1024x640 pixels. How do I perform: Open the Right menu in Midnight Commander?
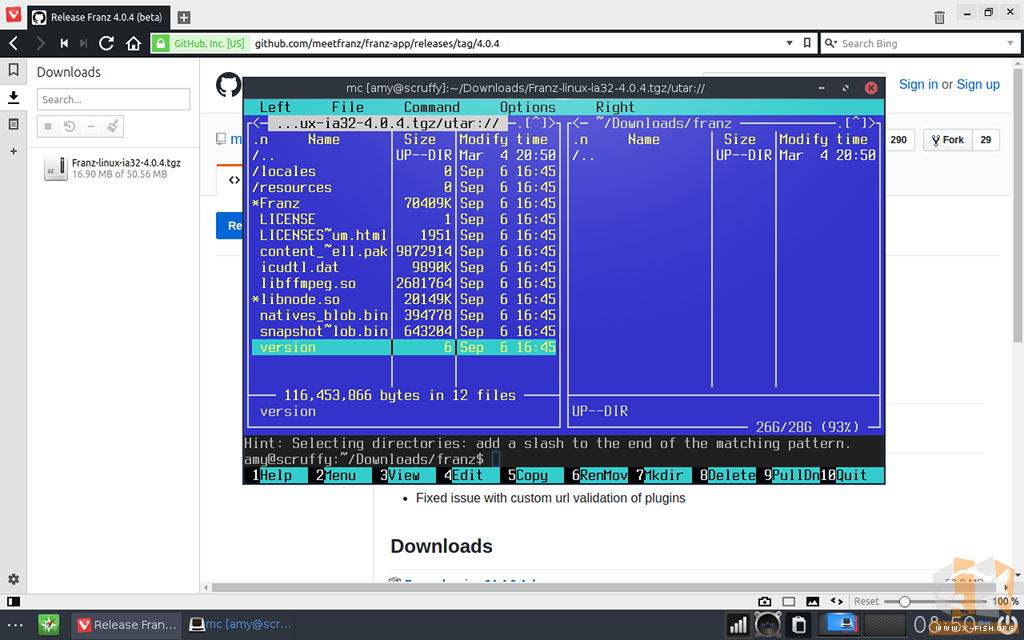pos(615,107)
